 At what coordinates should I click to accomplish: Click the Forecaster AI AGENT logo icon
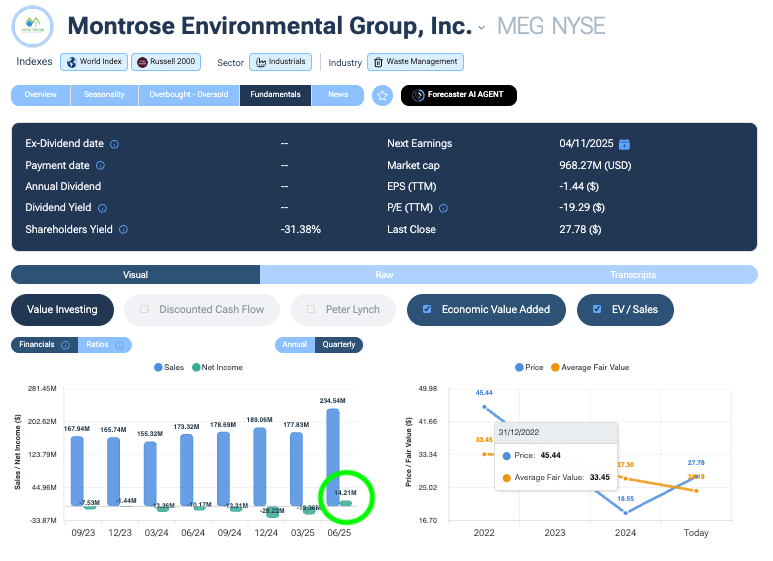pos(418,95)
